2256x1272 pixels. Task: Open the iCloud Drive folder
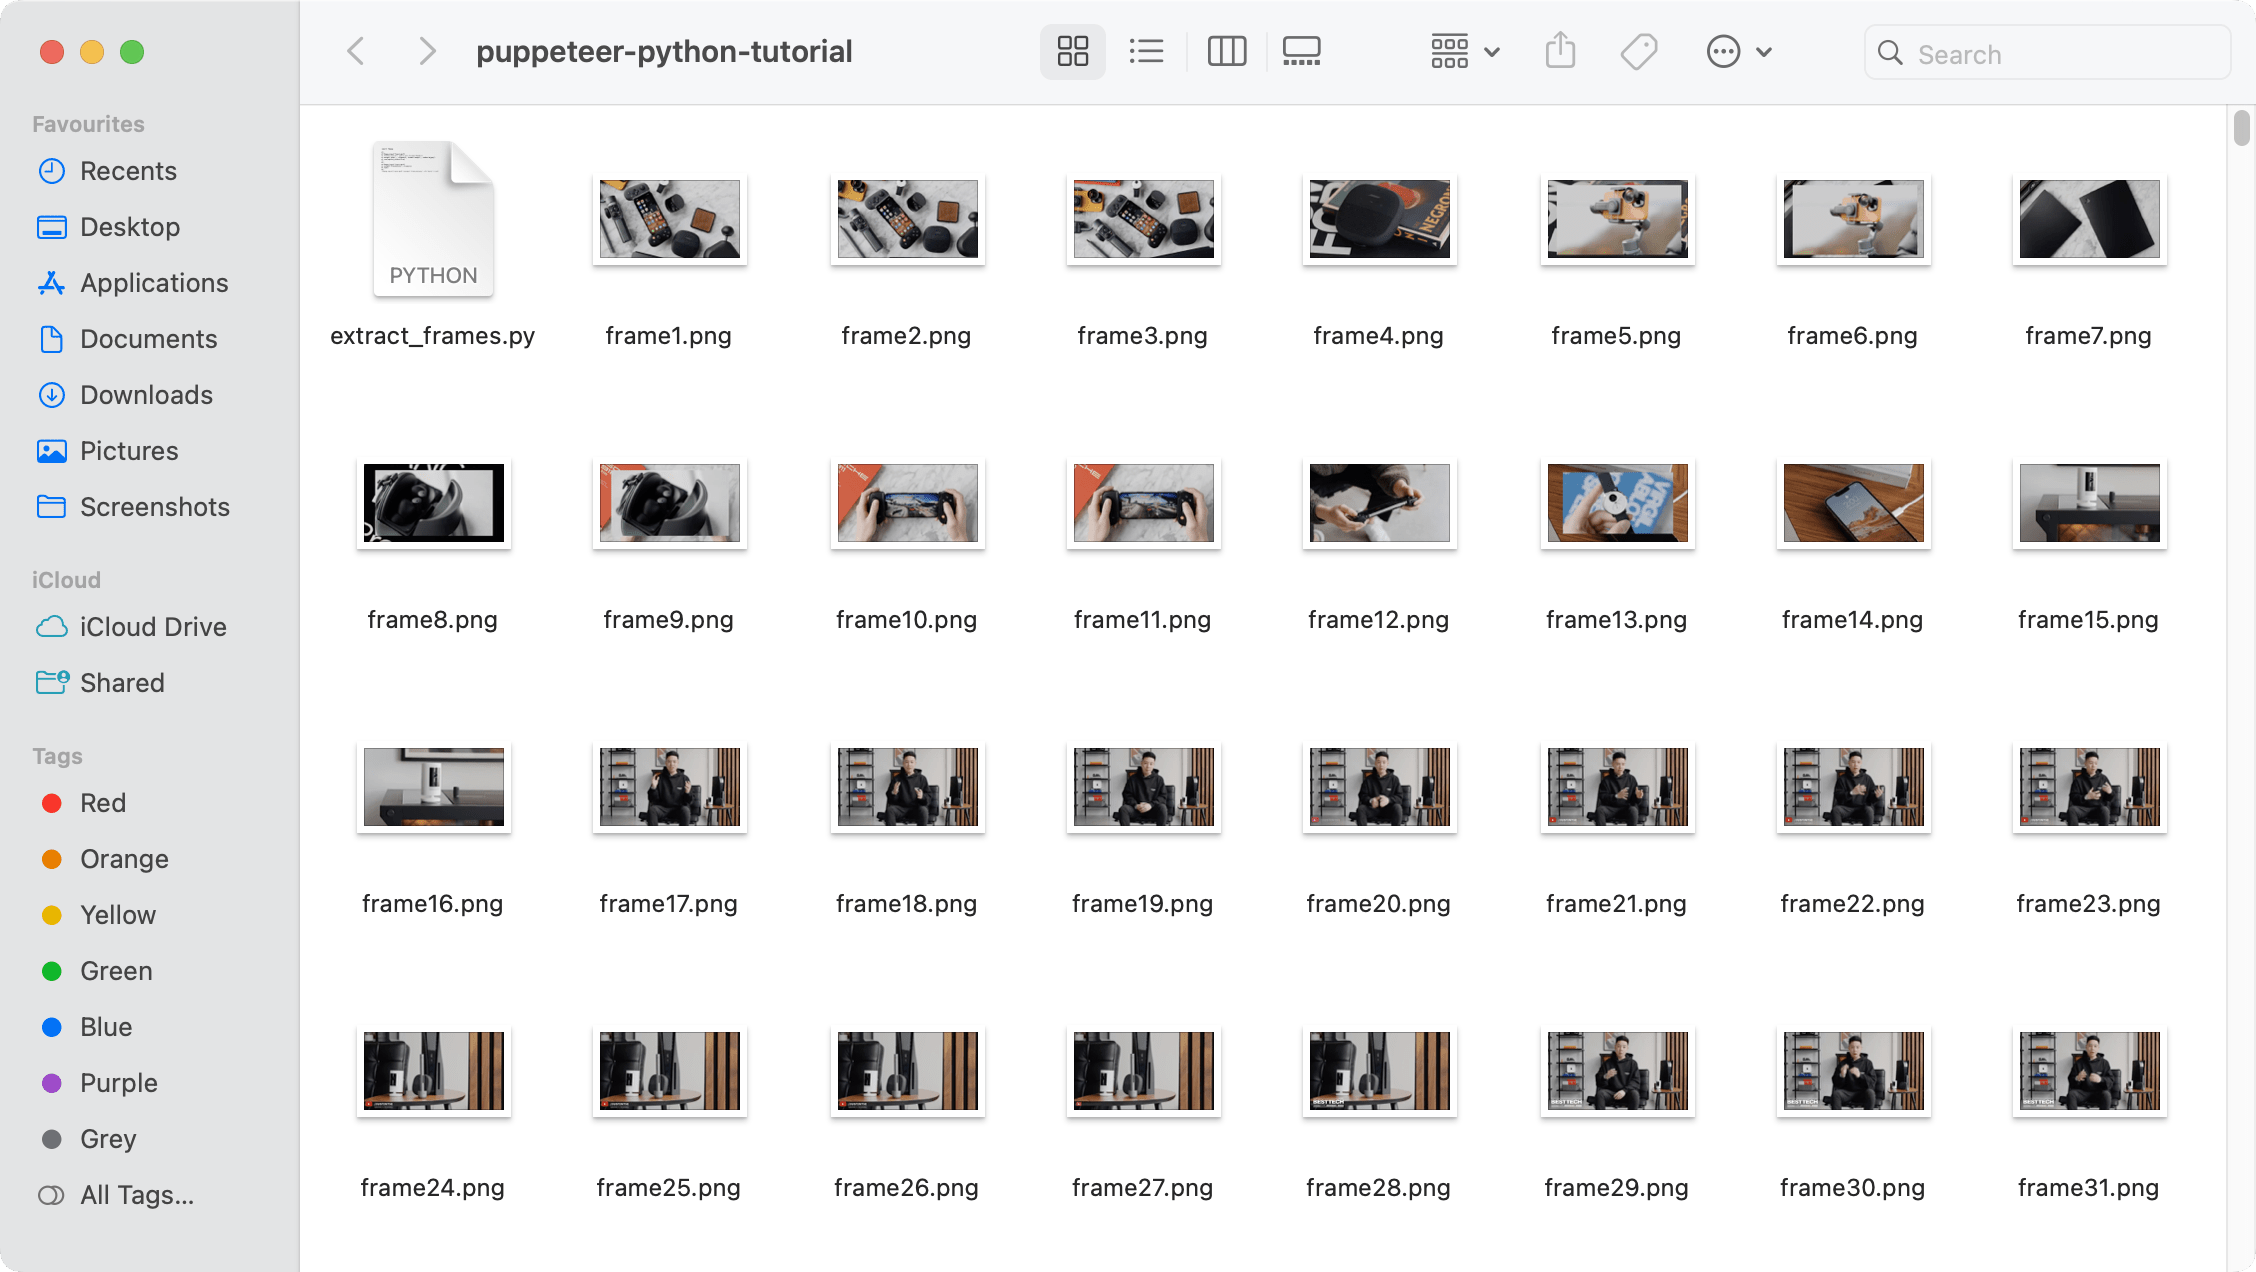(x=152, y=627)
